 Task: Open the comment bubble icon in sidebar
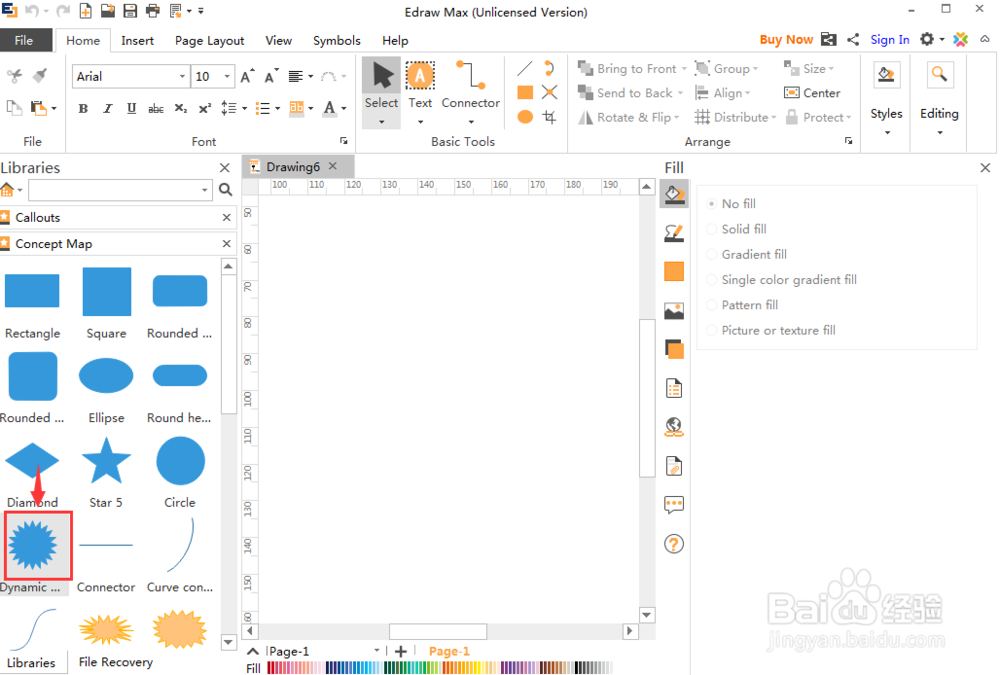click(674, 505)
